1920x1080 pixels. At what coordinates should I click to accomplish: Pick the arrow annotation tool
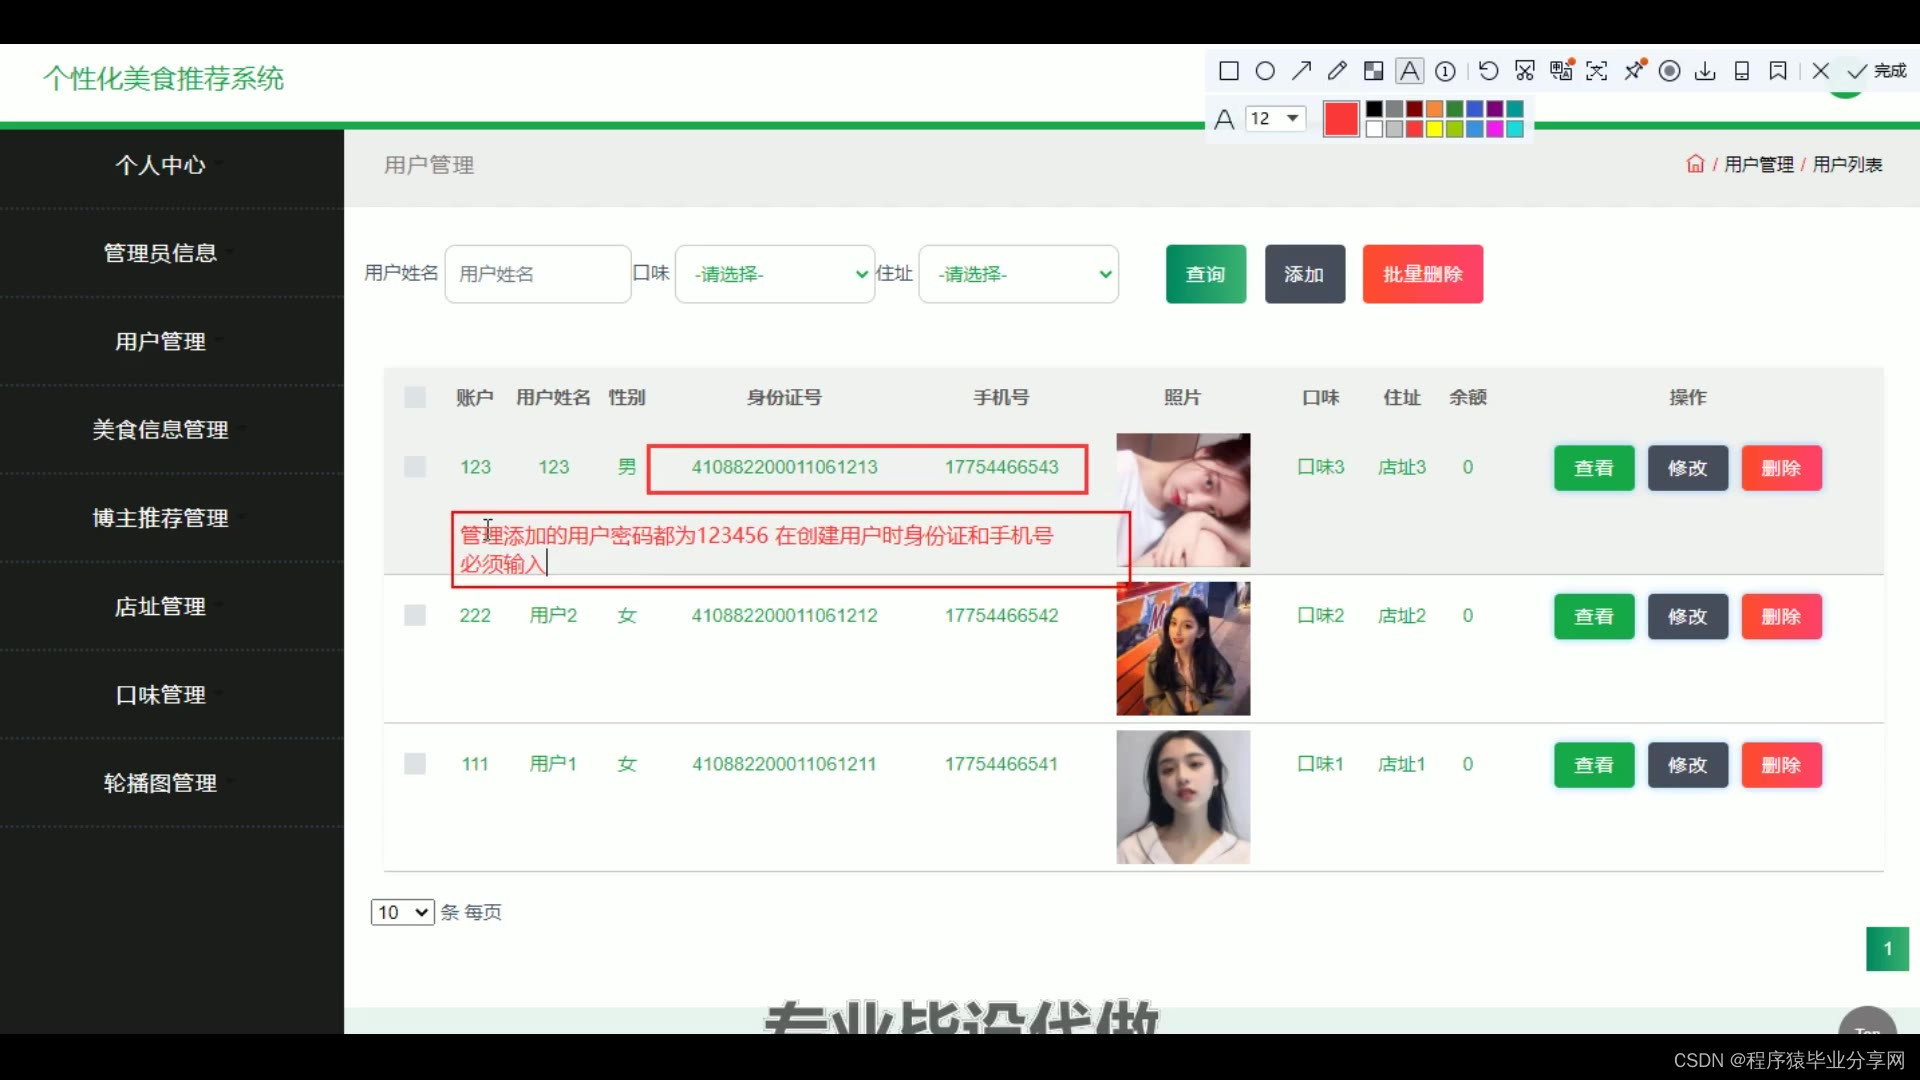coord(1301,71)
